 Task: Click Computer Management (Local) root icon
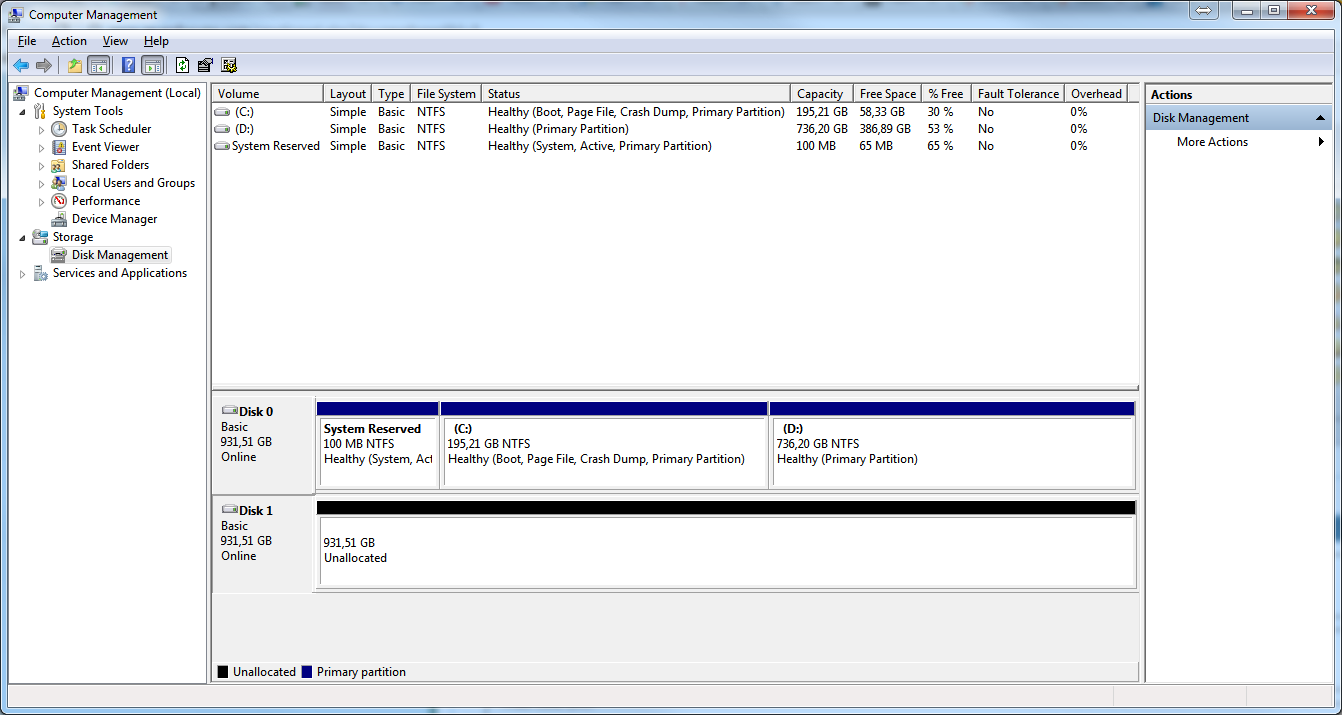[21, 93]
